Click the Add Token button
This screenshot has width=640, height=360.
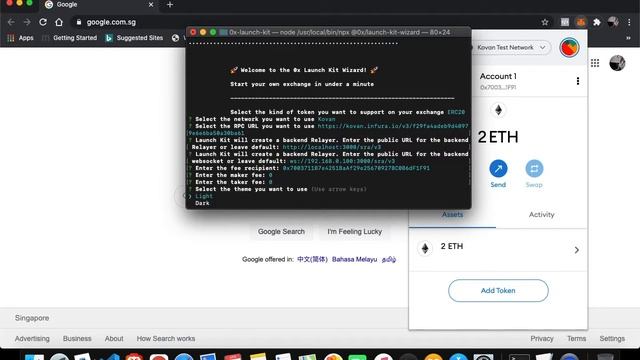498,291
